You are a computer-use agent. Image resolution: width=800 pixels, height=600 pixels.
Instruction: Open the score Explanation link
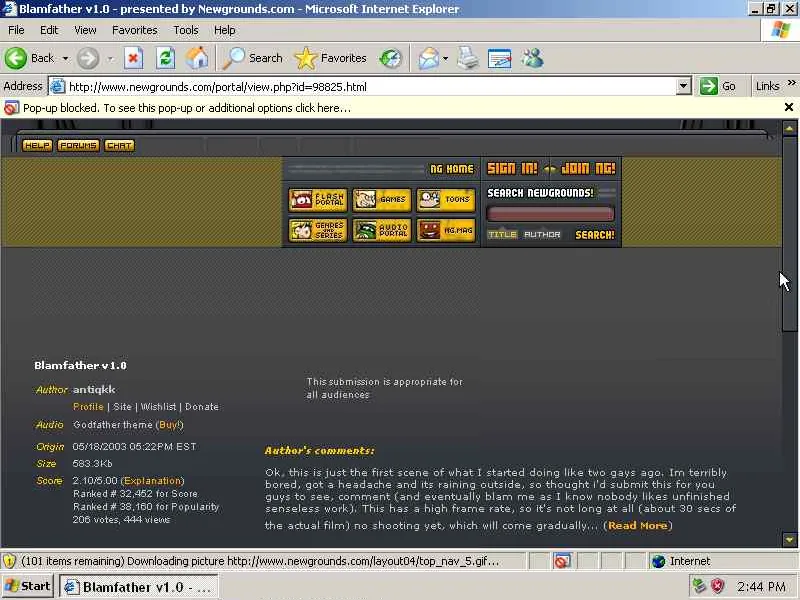pos(153,481)
